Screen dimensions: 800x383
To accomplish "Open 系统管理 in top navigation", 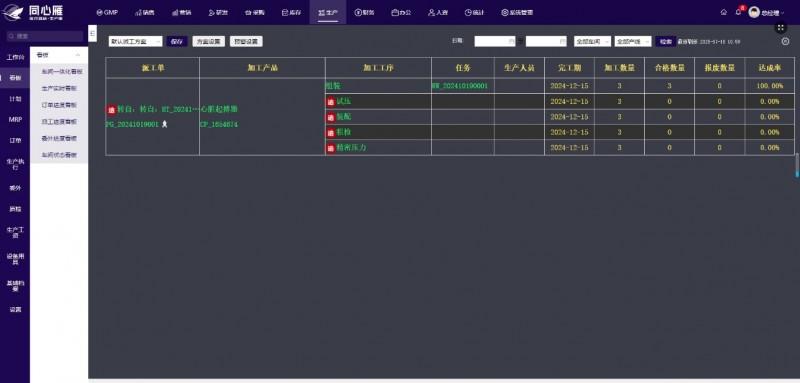I will (517, 12).
